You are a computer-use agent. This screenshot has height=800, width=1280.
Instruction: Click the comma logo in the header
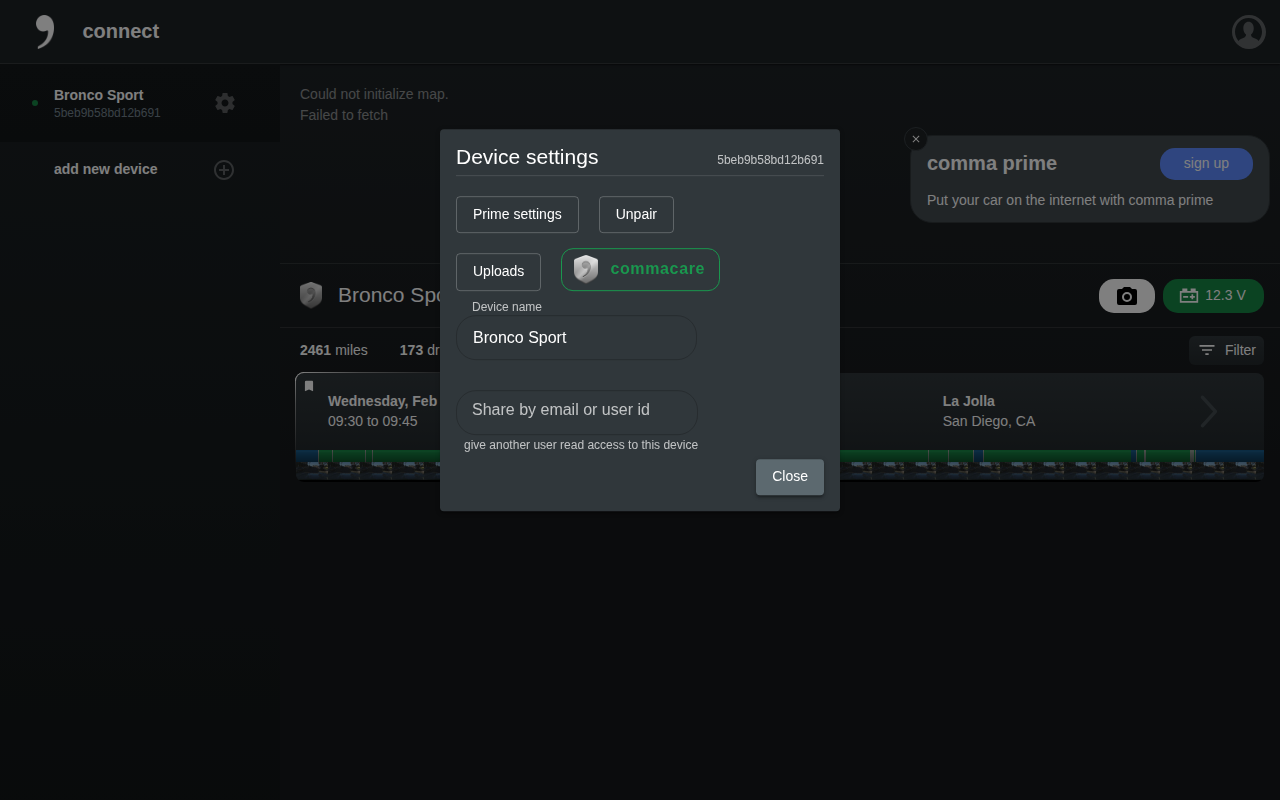click(x=44, y=31)
